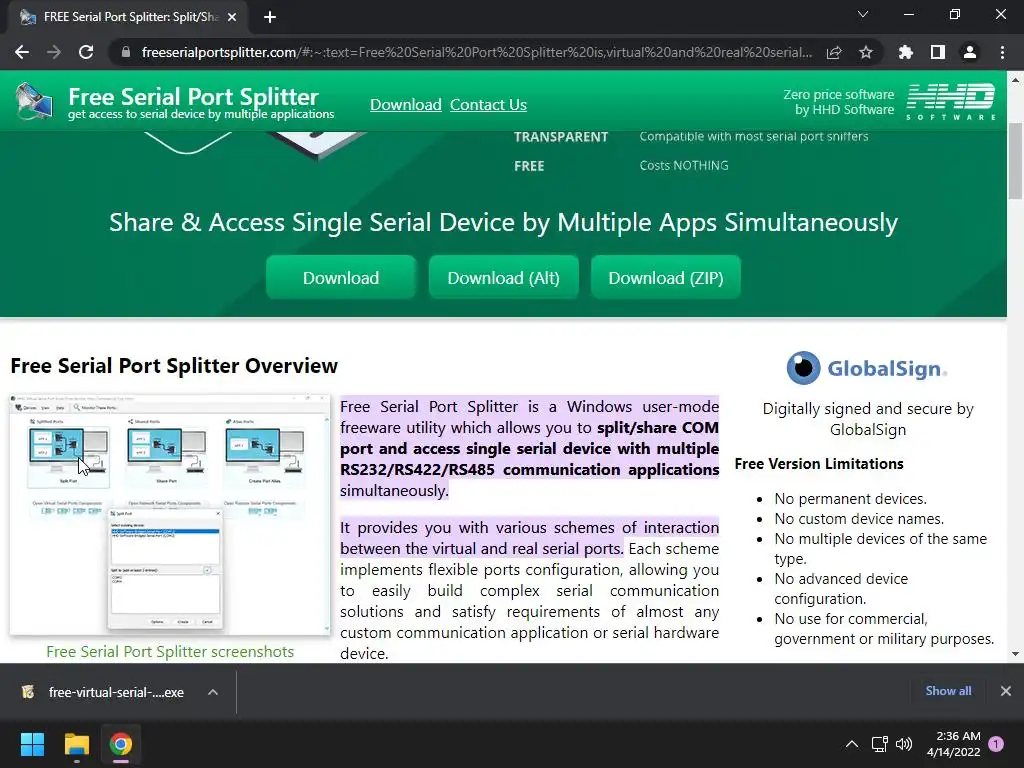The image size is (1024, 768).
Task: Open the tab search chevron
Action: pos(863,14)
